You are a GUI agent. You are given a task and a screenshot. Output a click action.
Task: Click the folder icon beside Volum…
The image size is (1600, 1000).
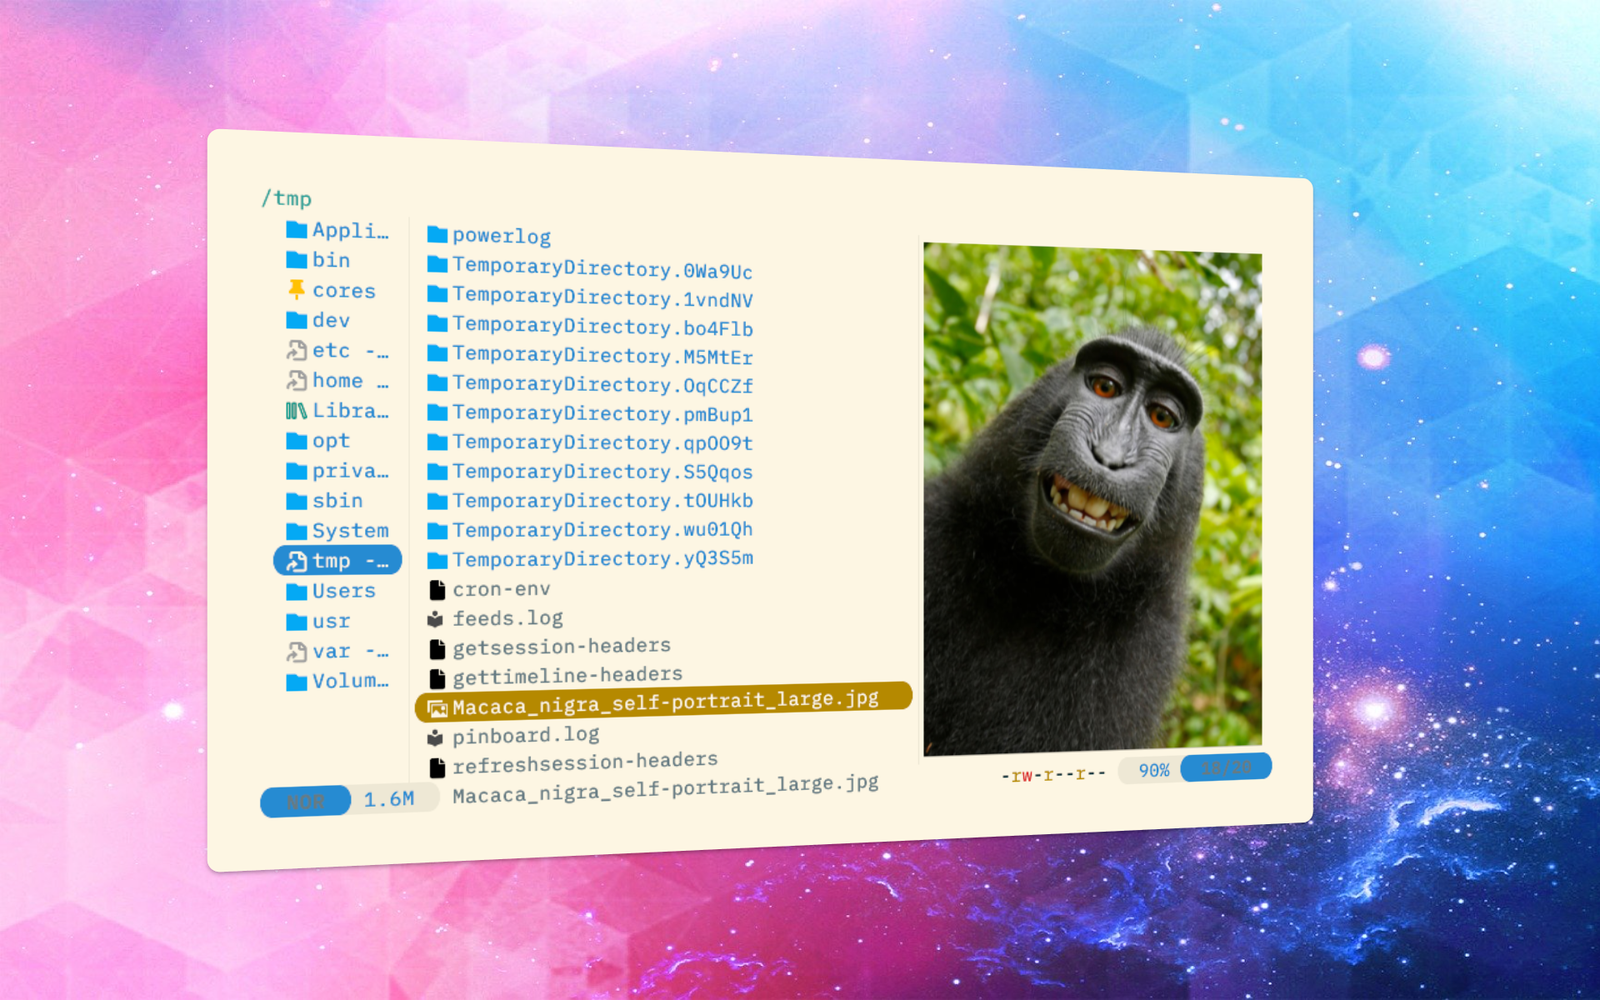click(297, 681)
